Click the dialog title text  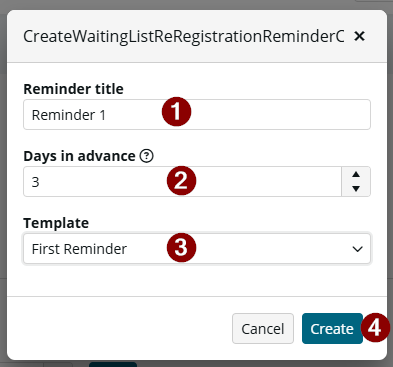pyautogui.click(x=183, y=36)
